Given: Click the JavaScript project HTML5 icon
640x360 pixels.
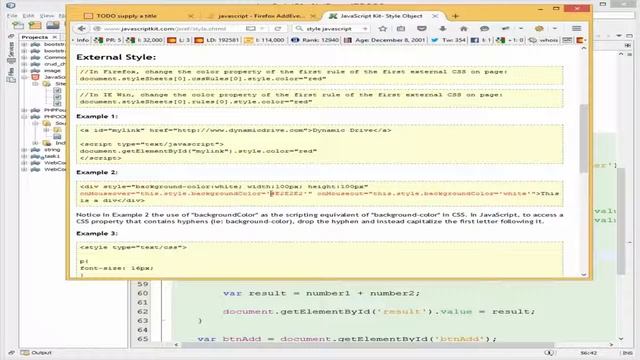Looking at the screenshot, I should tap(36, 77).
